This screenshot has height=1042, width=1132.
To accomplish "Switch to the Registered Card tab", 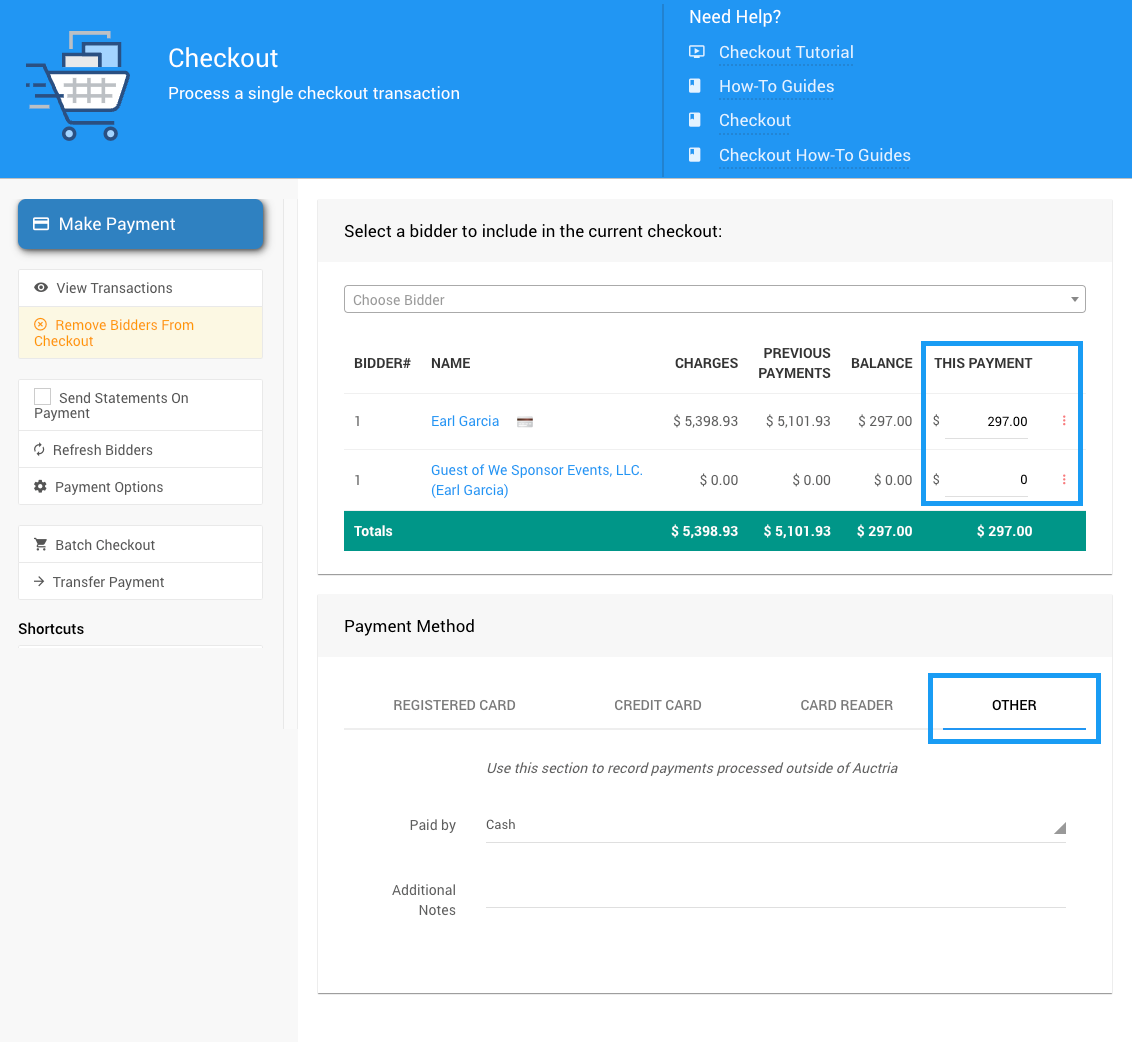I will point(454,705).
